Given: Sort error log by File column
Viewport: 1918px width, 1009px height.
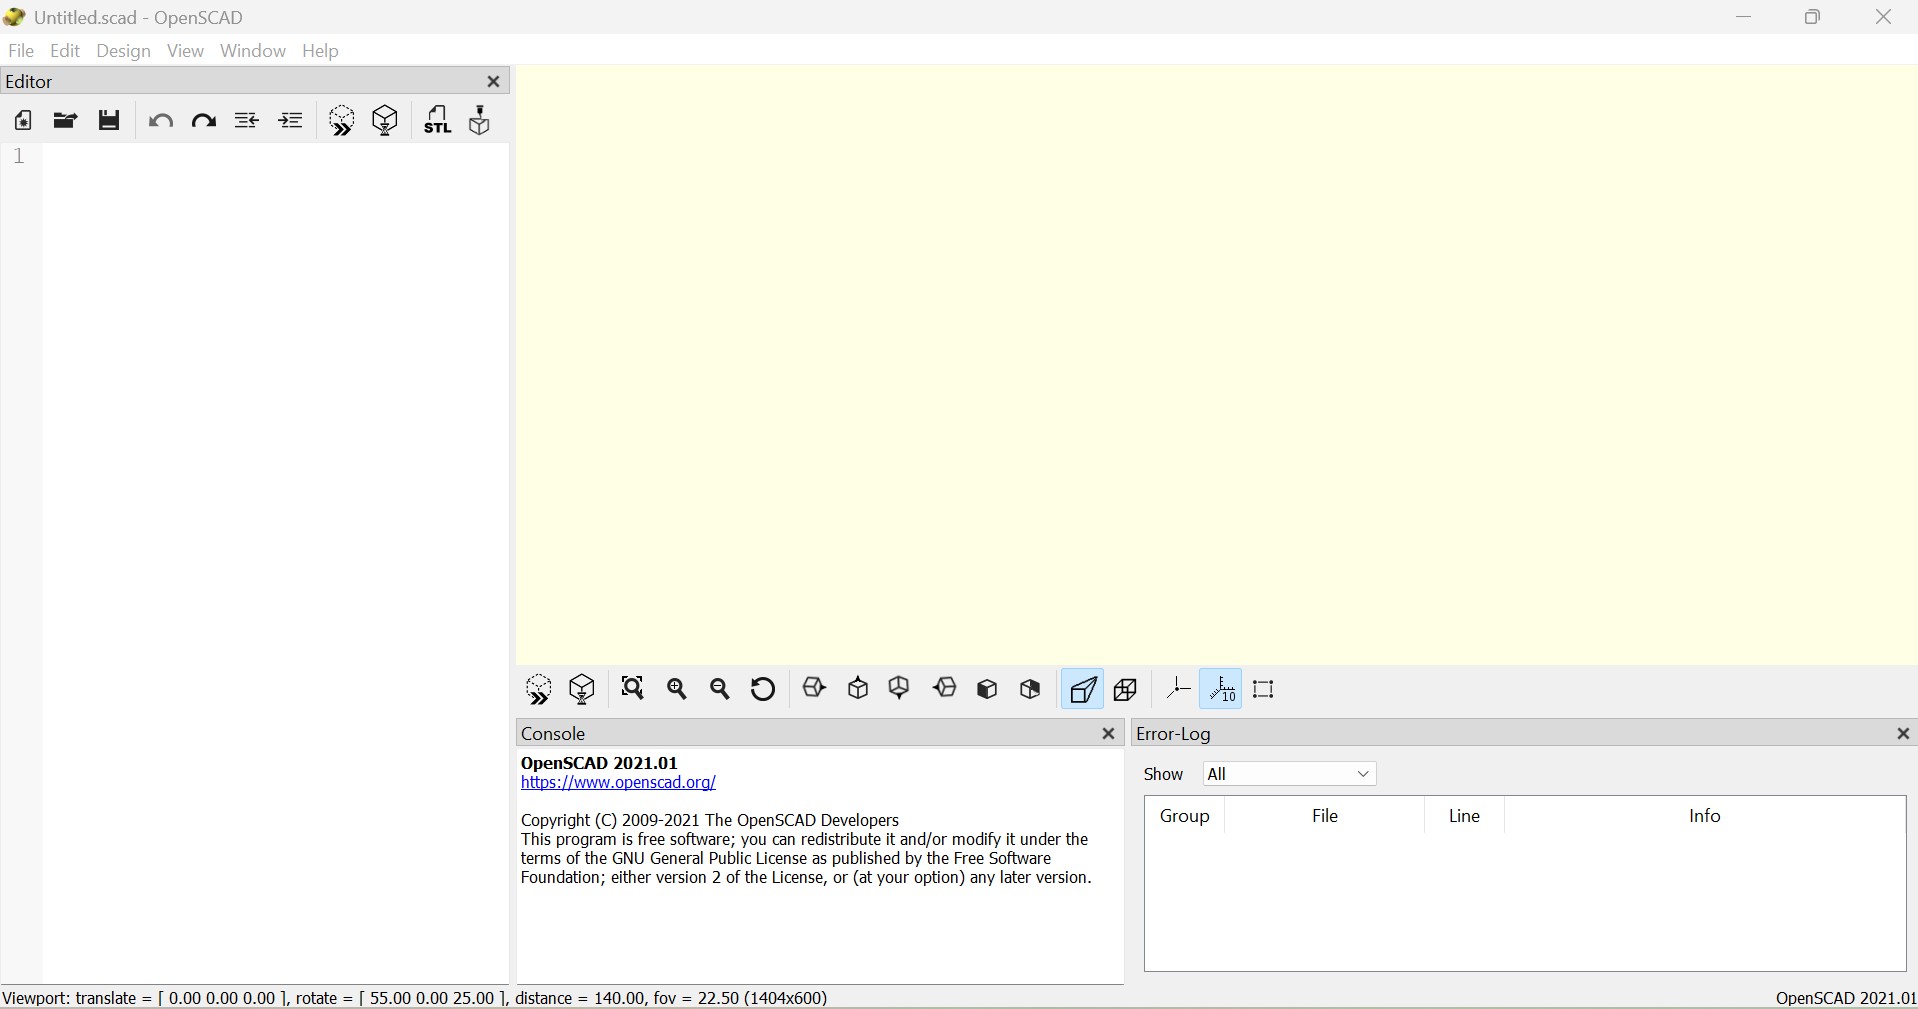Looking at the screenshot, I should (x=1326, y=817).
